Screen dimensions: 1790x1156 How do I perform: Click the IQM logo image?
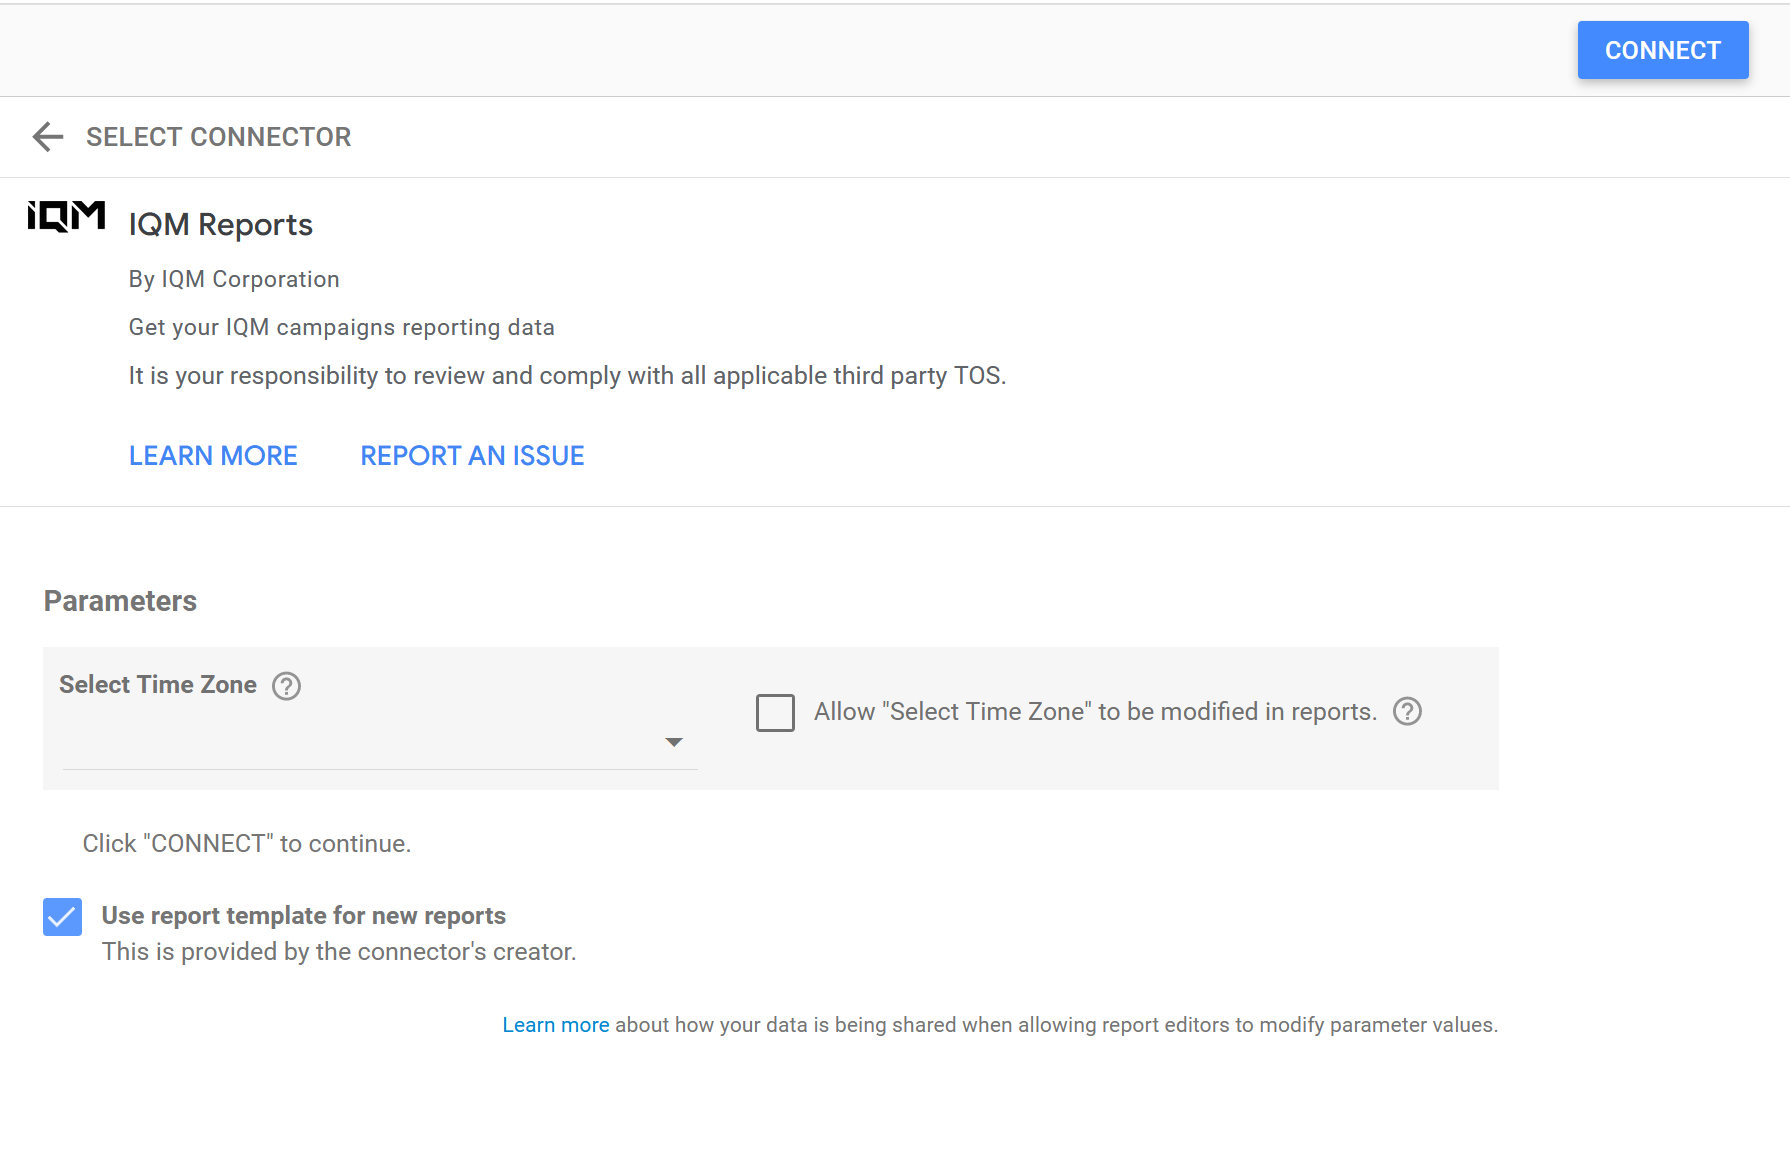(66, 216)
